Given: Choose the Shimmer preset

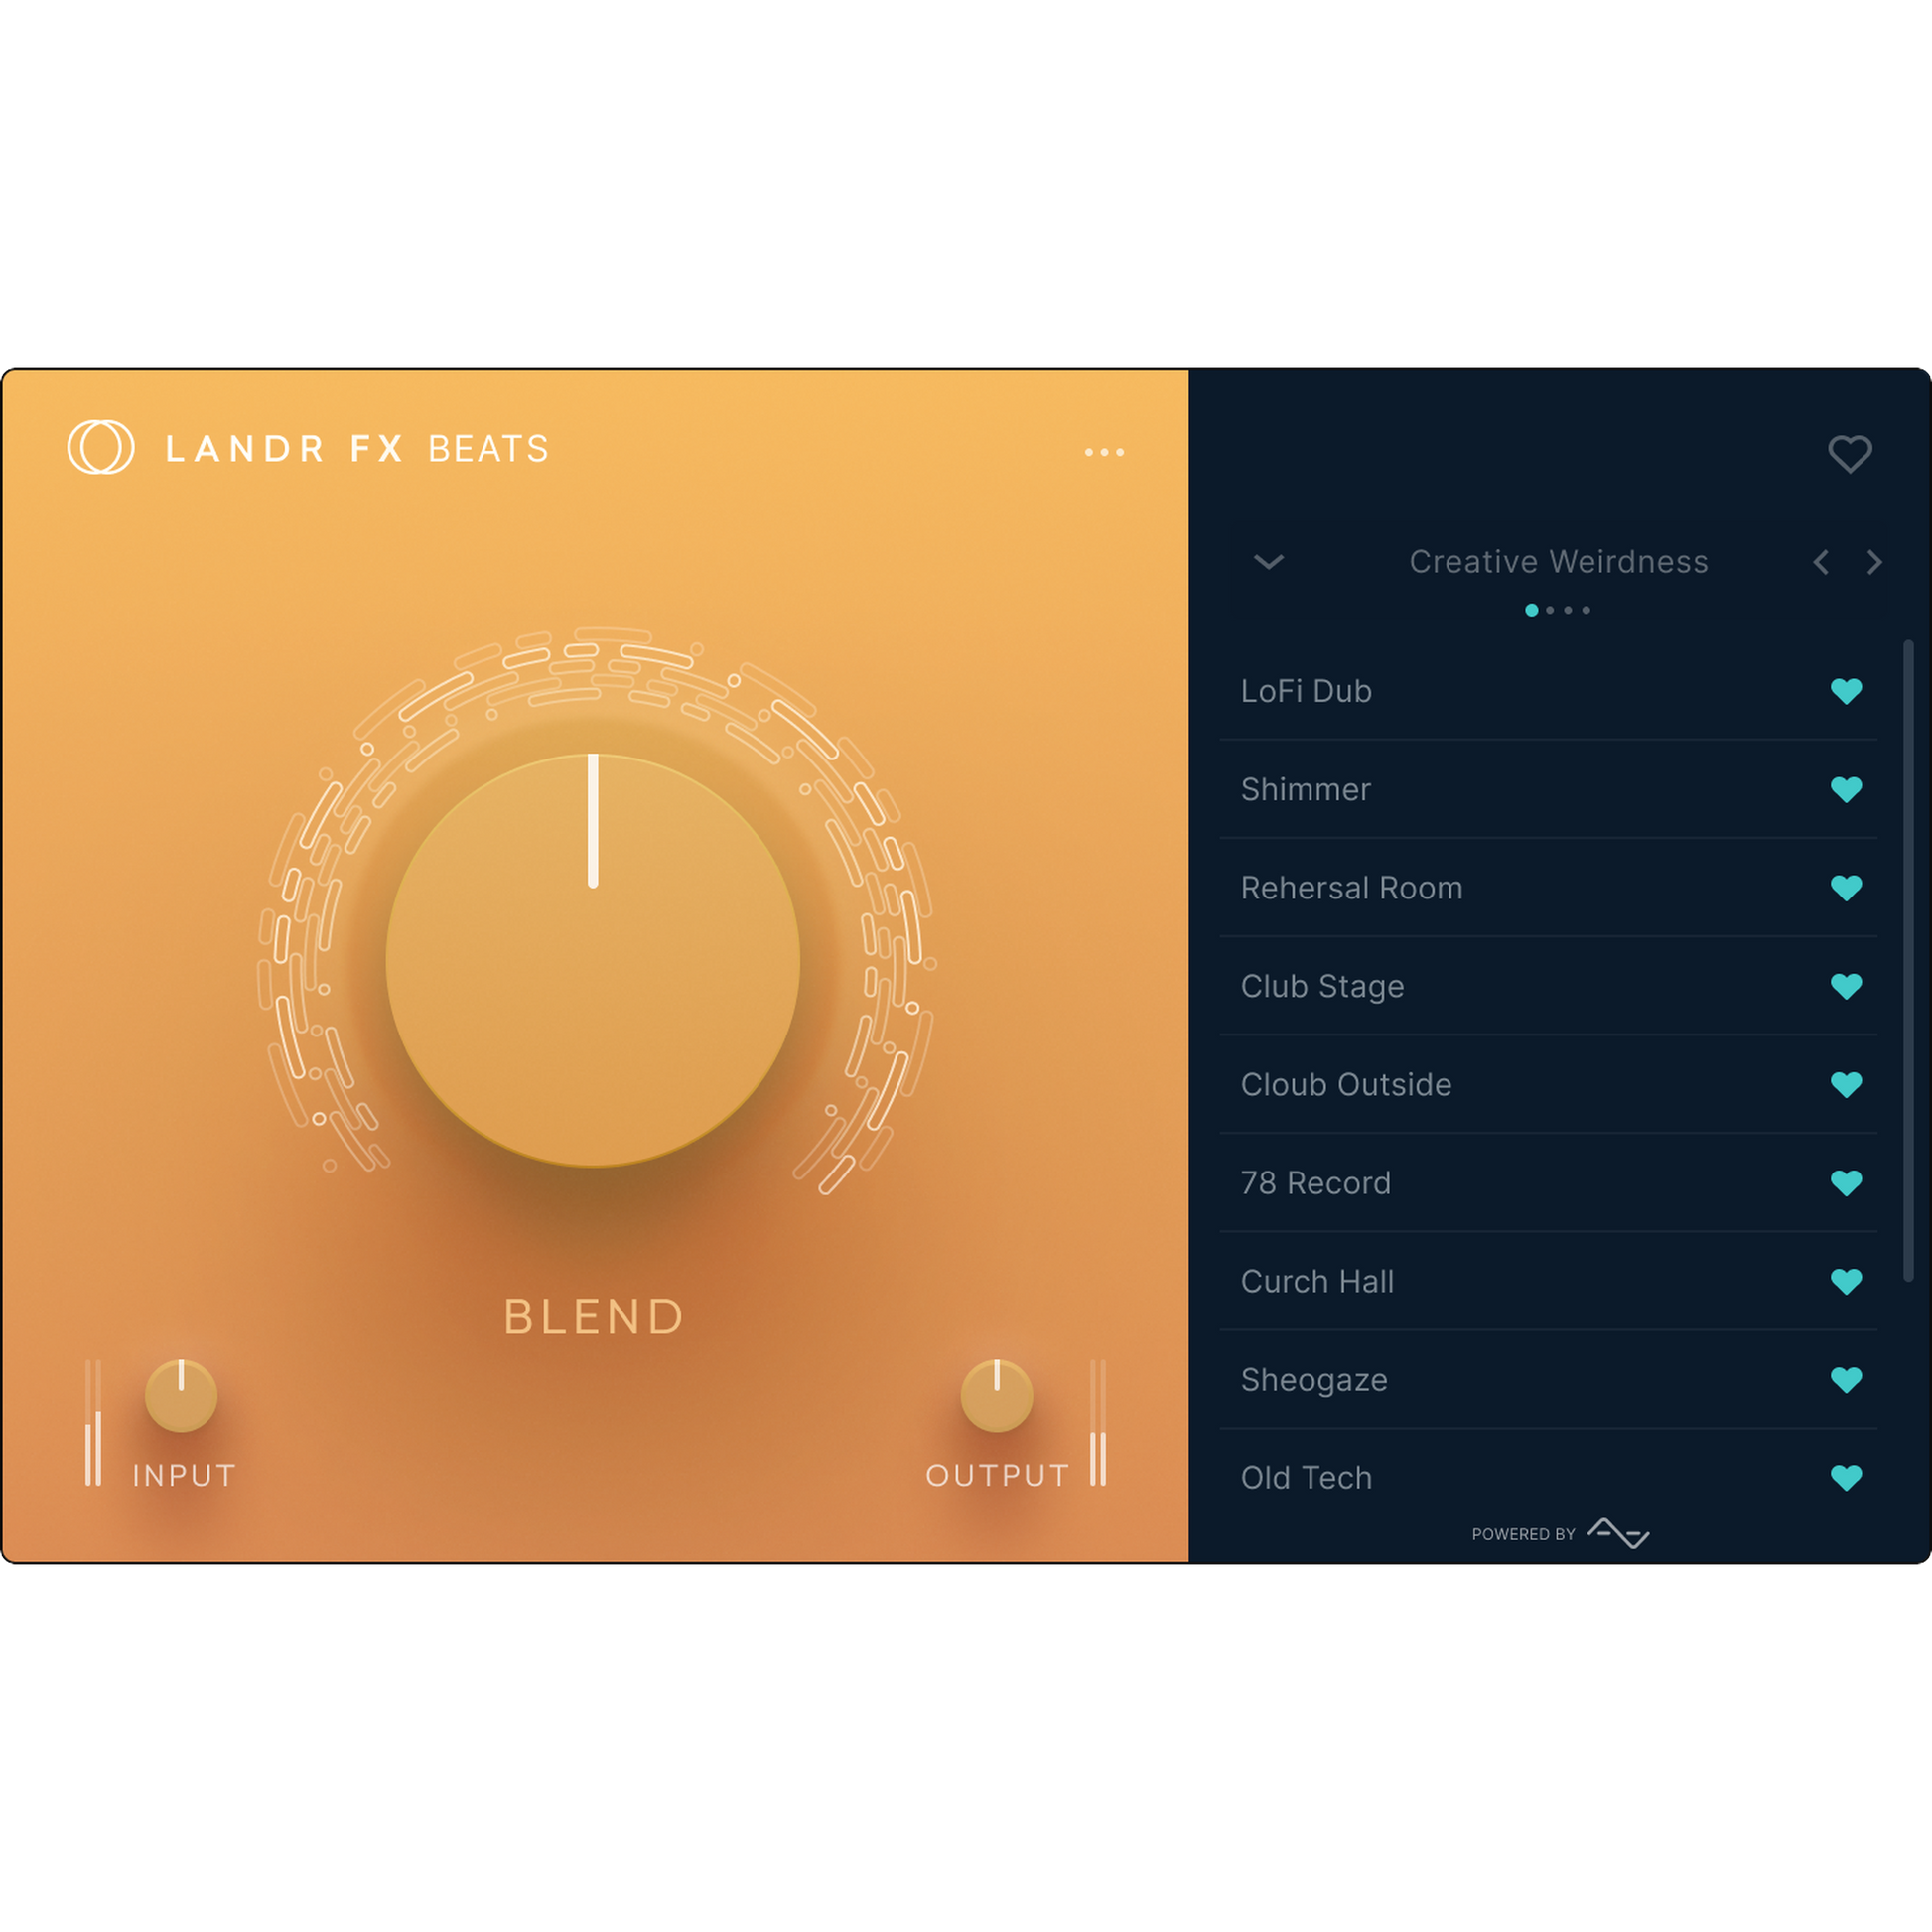Looking at the screenshot, I should pos(1306,790).
